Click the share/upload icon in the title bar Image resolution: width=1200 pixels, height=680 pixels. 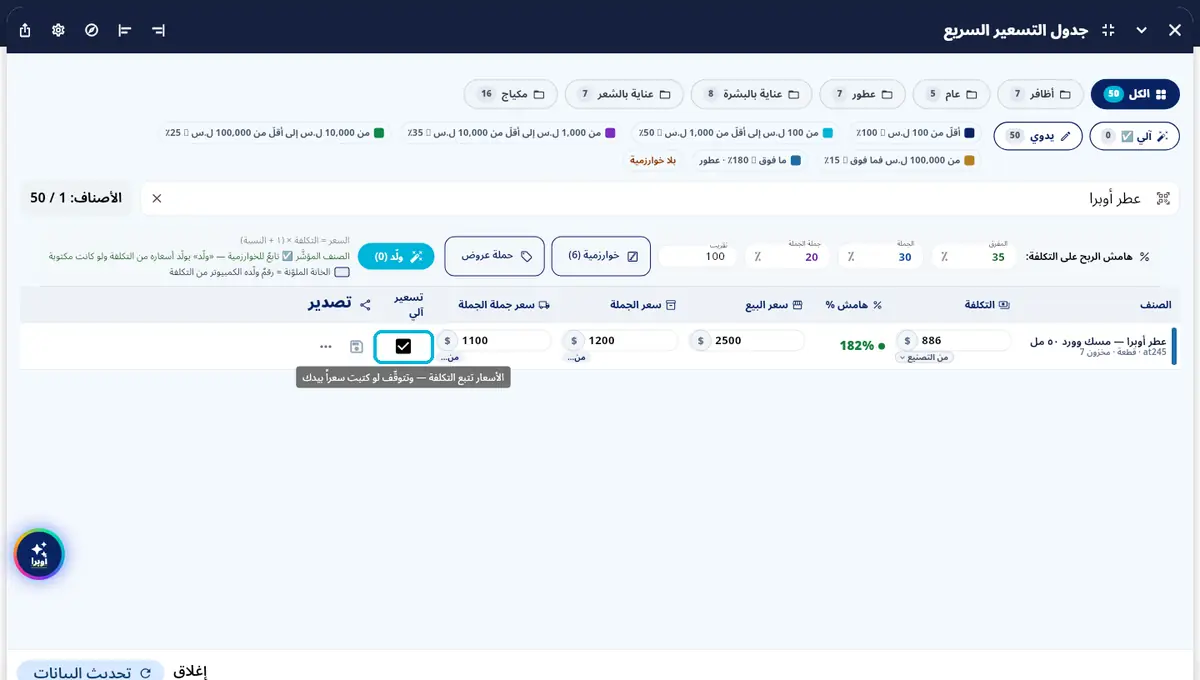(26, 30)
